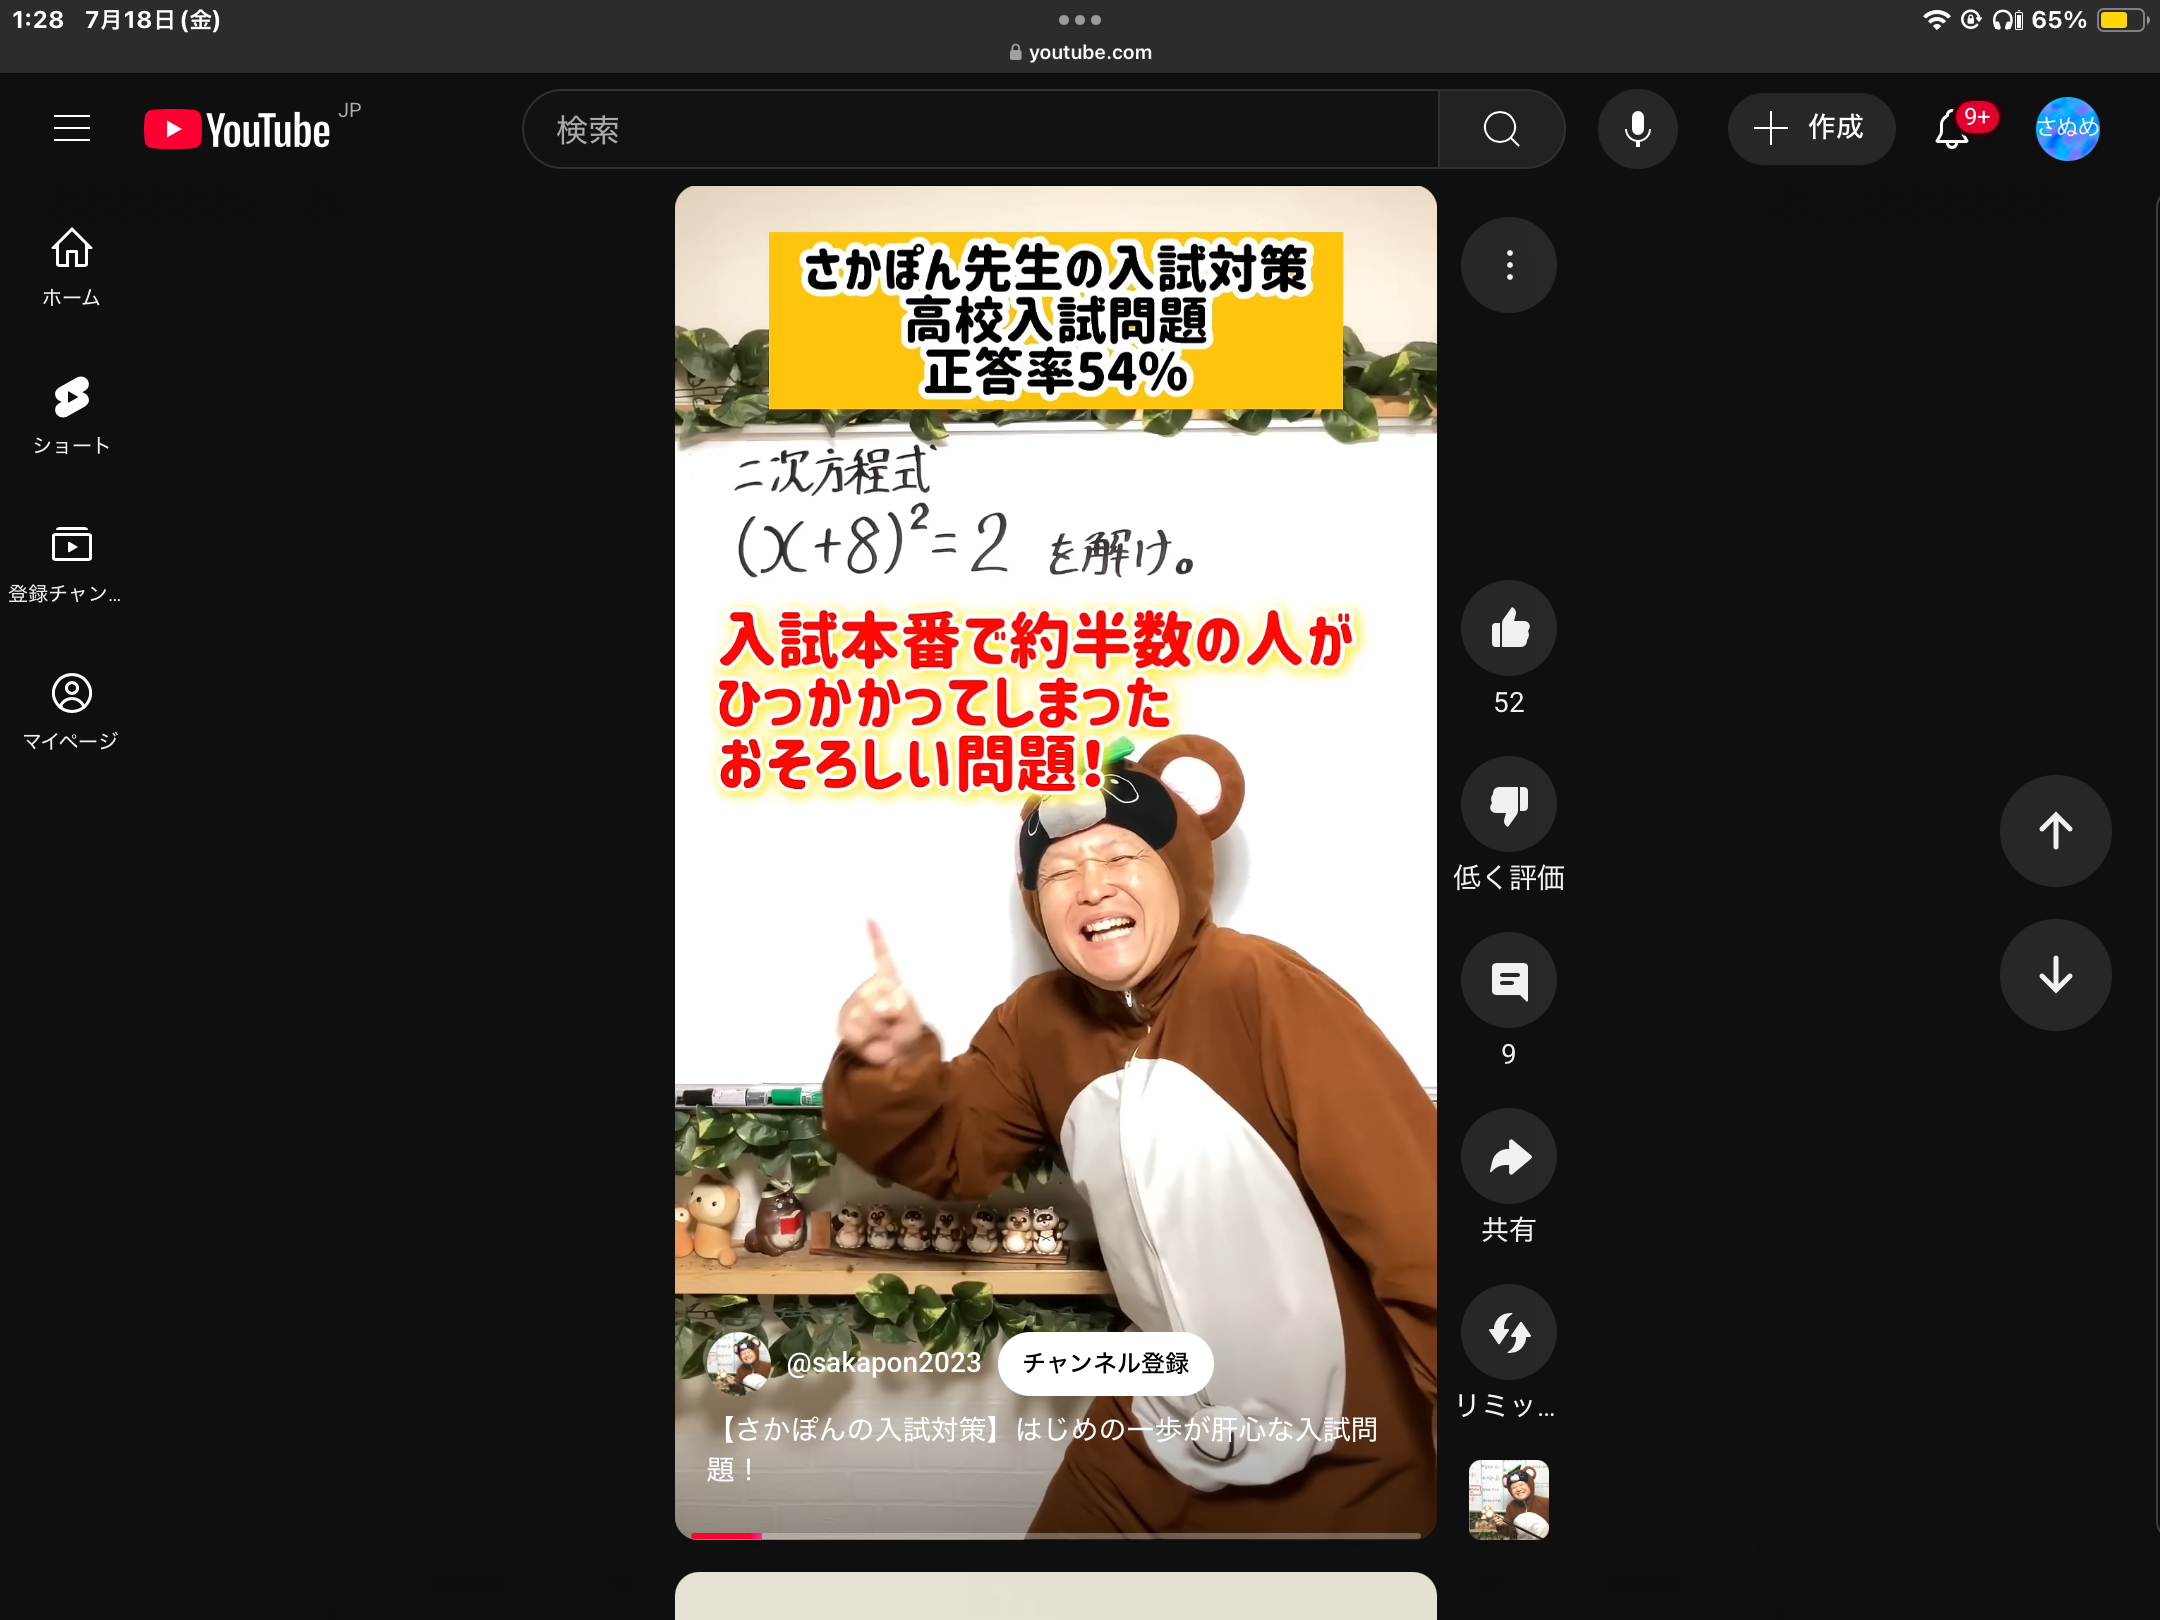This screenshot has width=2160, height=1620.
Task: Click the YouTube logo
Action: click(x=238, y=130)
